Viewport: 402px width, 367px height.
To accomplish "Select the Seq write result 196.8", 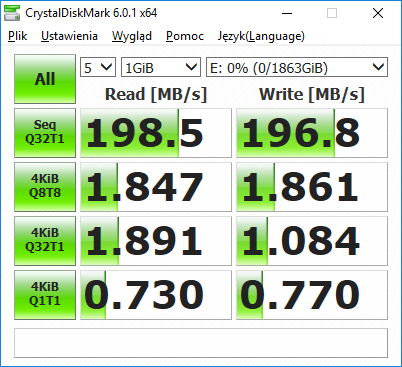I will 312,133.
